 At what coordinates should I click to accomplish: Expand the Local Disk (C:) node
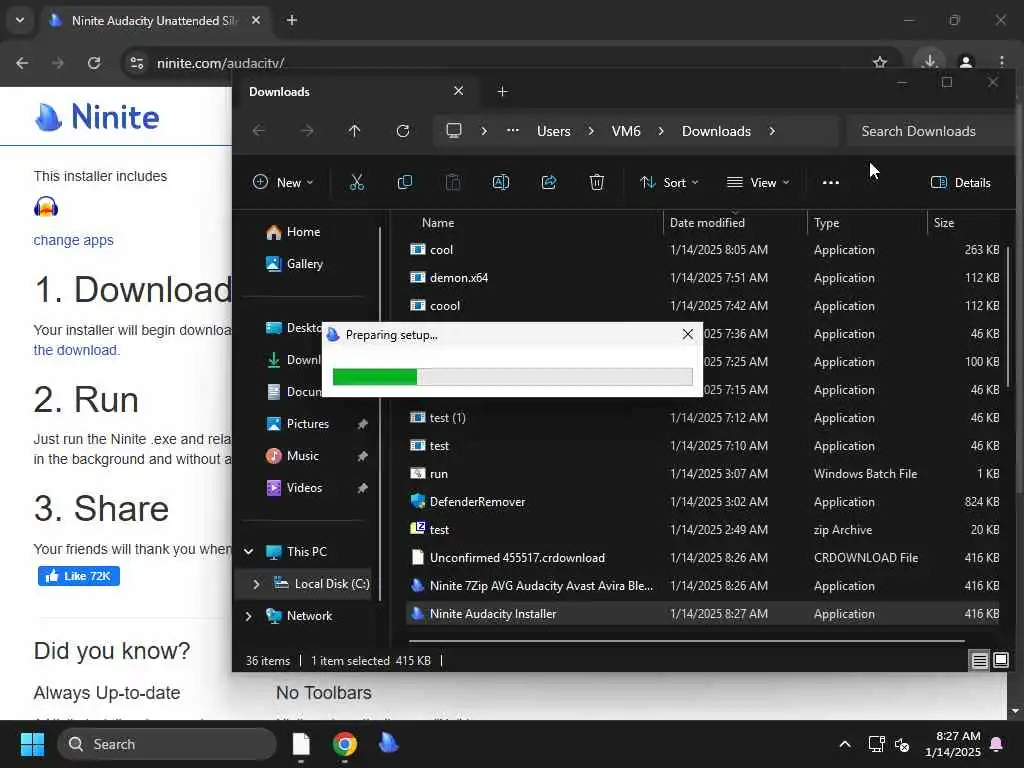pos(256,584)
